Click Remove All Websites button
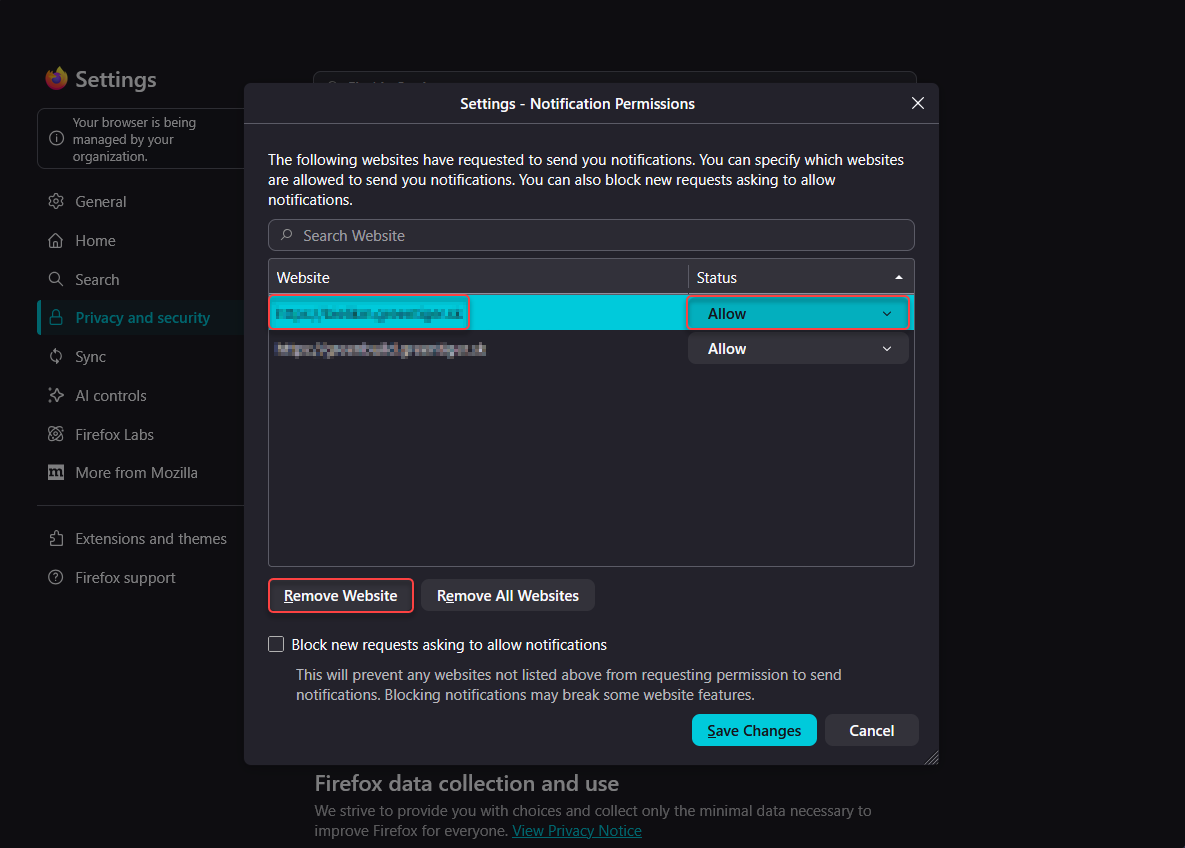The width and height of the screenshot is (1185, 848). (x=508, y=596)
